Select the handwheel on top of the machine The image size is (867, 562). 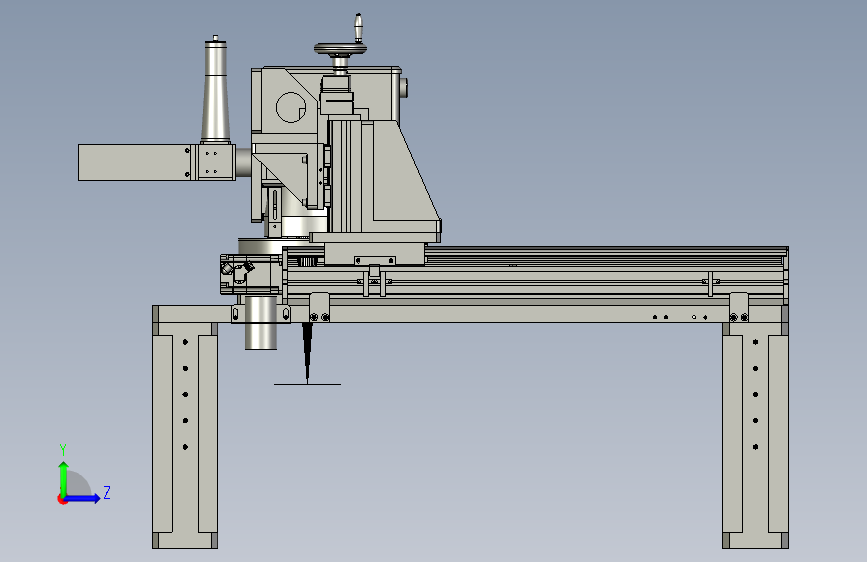point(340,50)
